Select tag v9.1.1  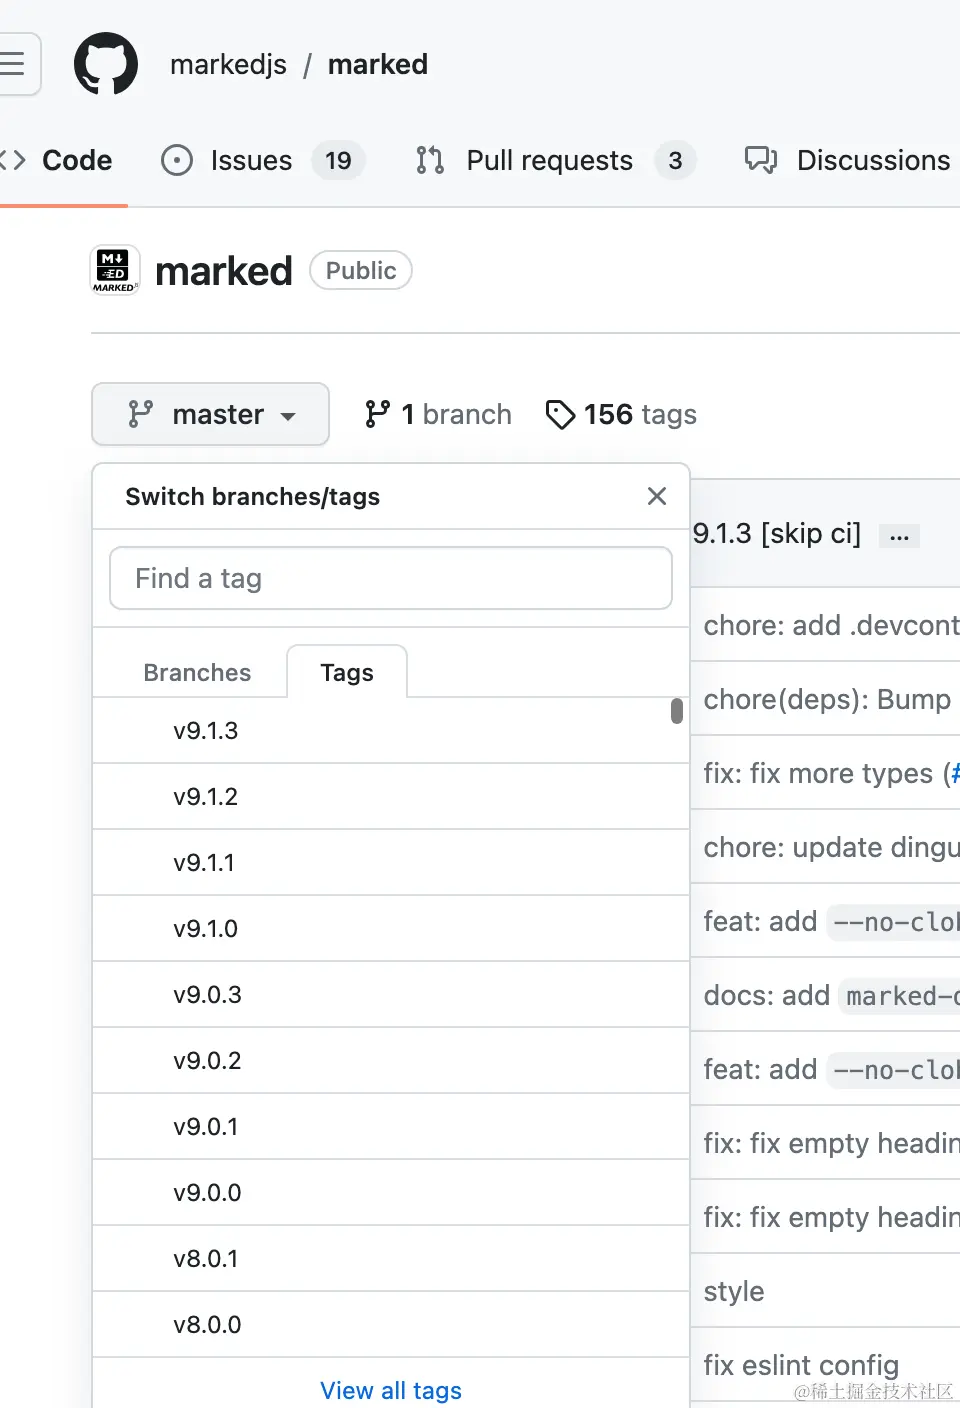point(391,863)
